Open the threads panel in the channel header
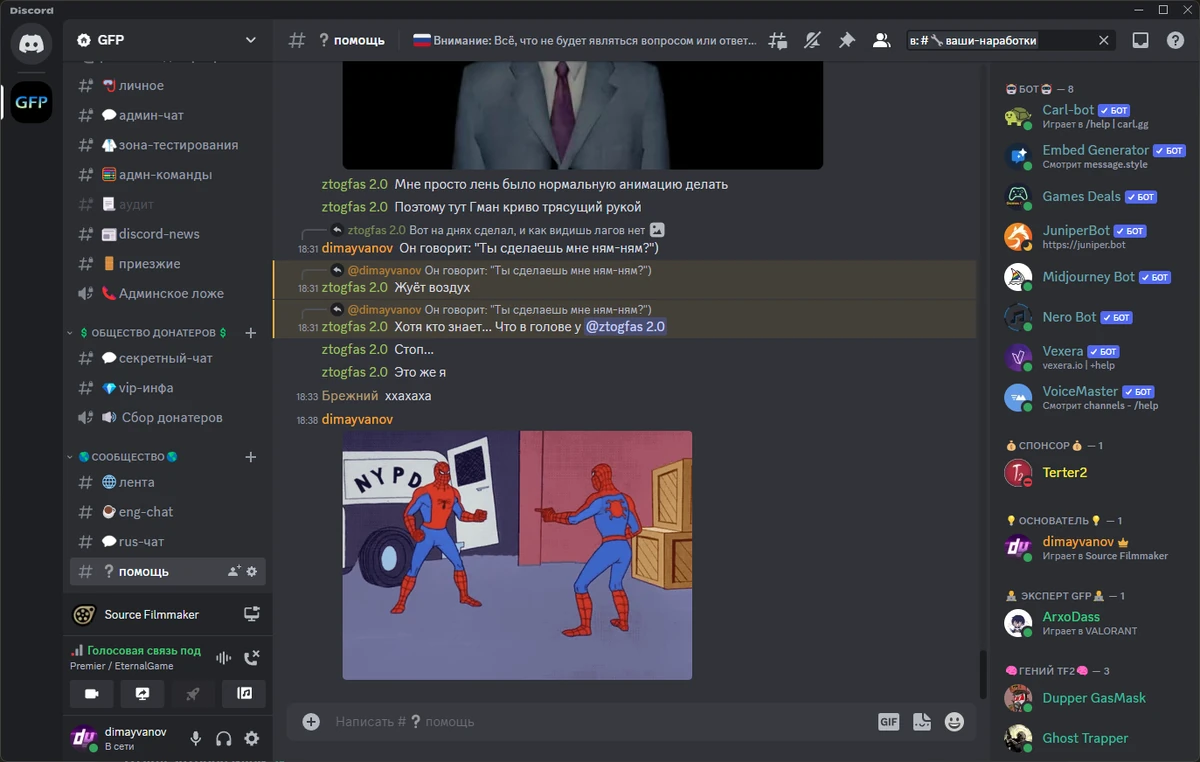Screen dimensions: 1200x762 [778, 40]
